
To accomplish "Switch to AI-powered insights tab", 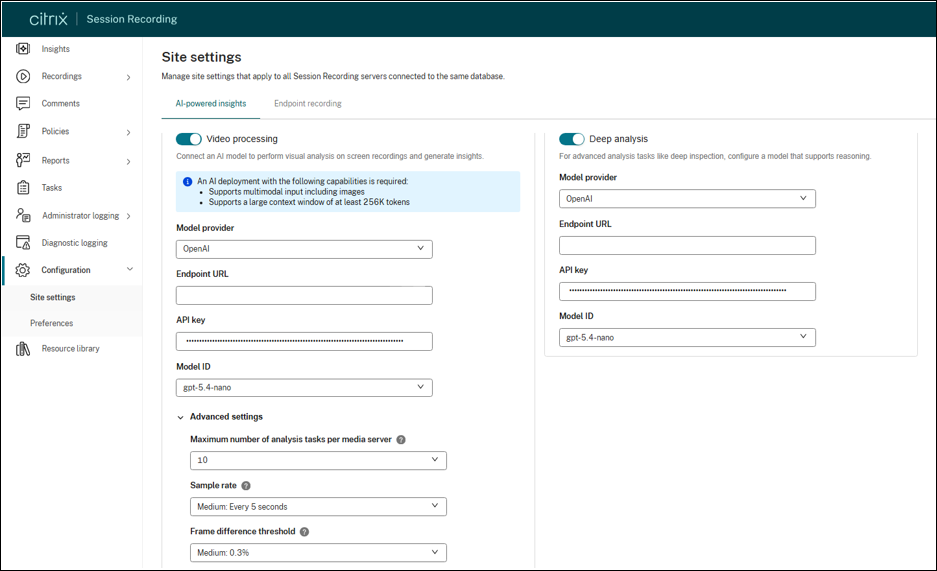I will (x=211, y=103).
